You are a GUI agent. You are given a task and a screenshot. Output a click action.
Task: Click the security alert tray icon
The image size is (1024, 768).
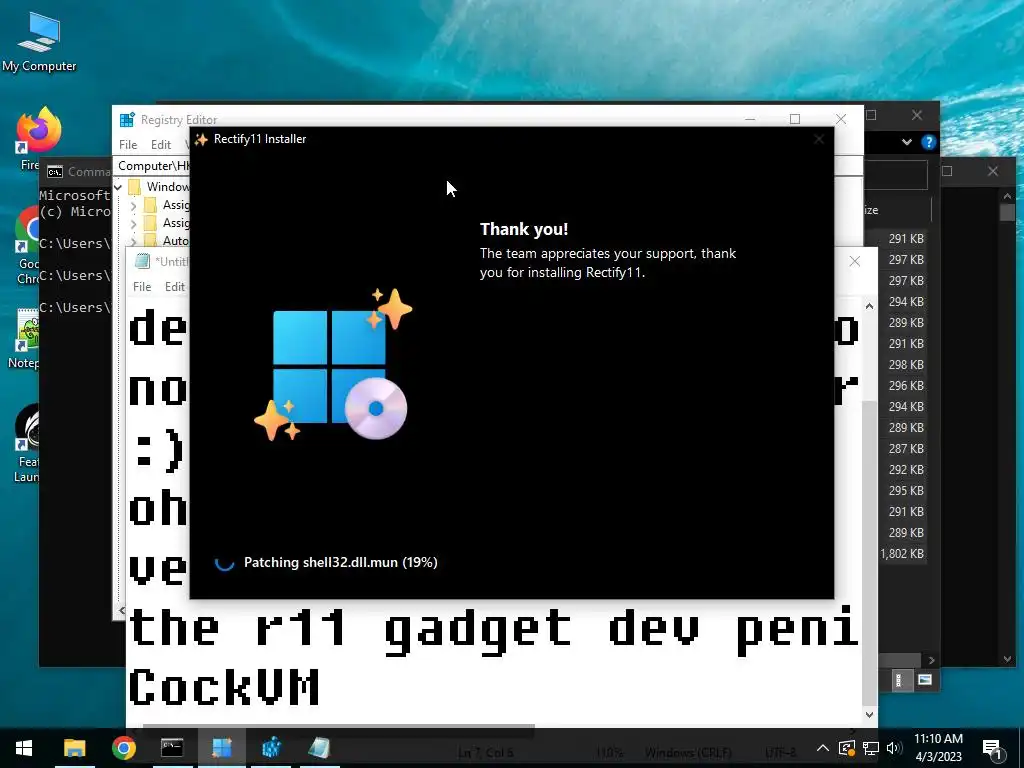pos(847,748)
